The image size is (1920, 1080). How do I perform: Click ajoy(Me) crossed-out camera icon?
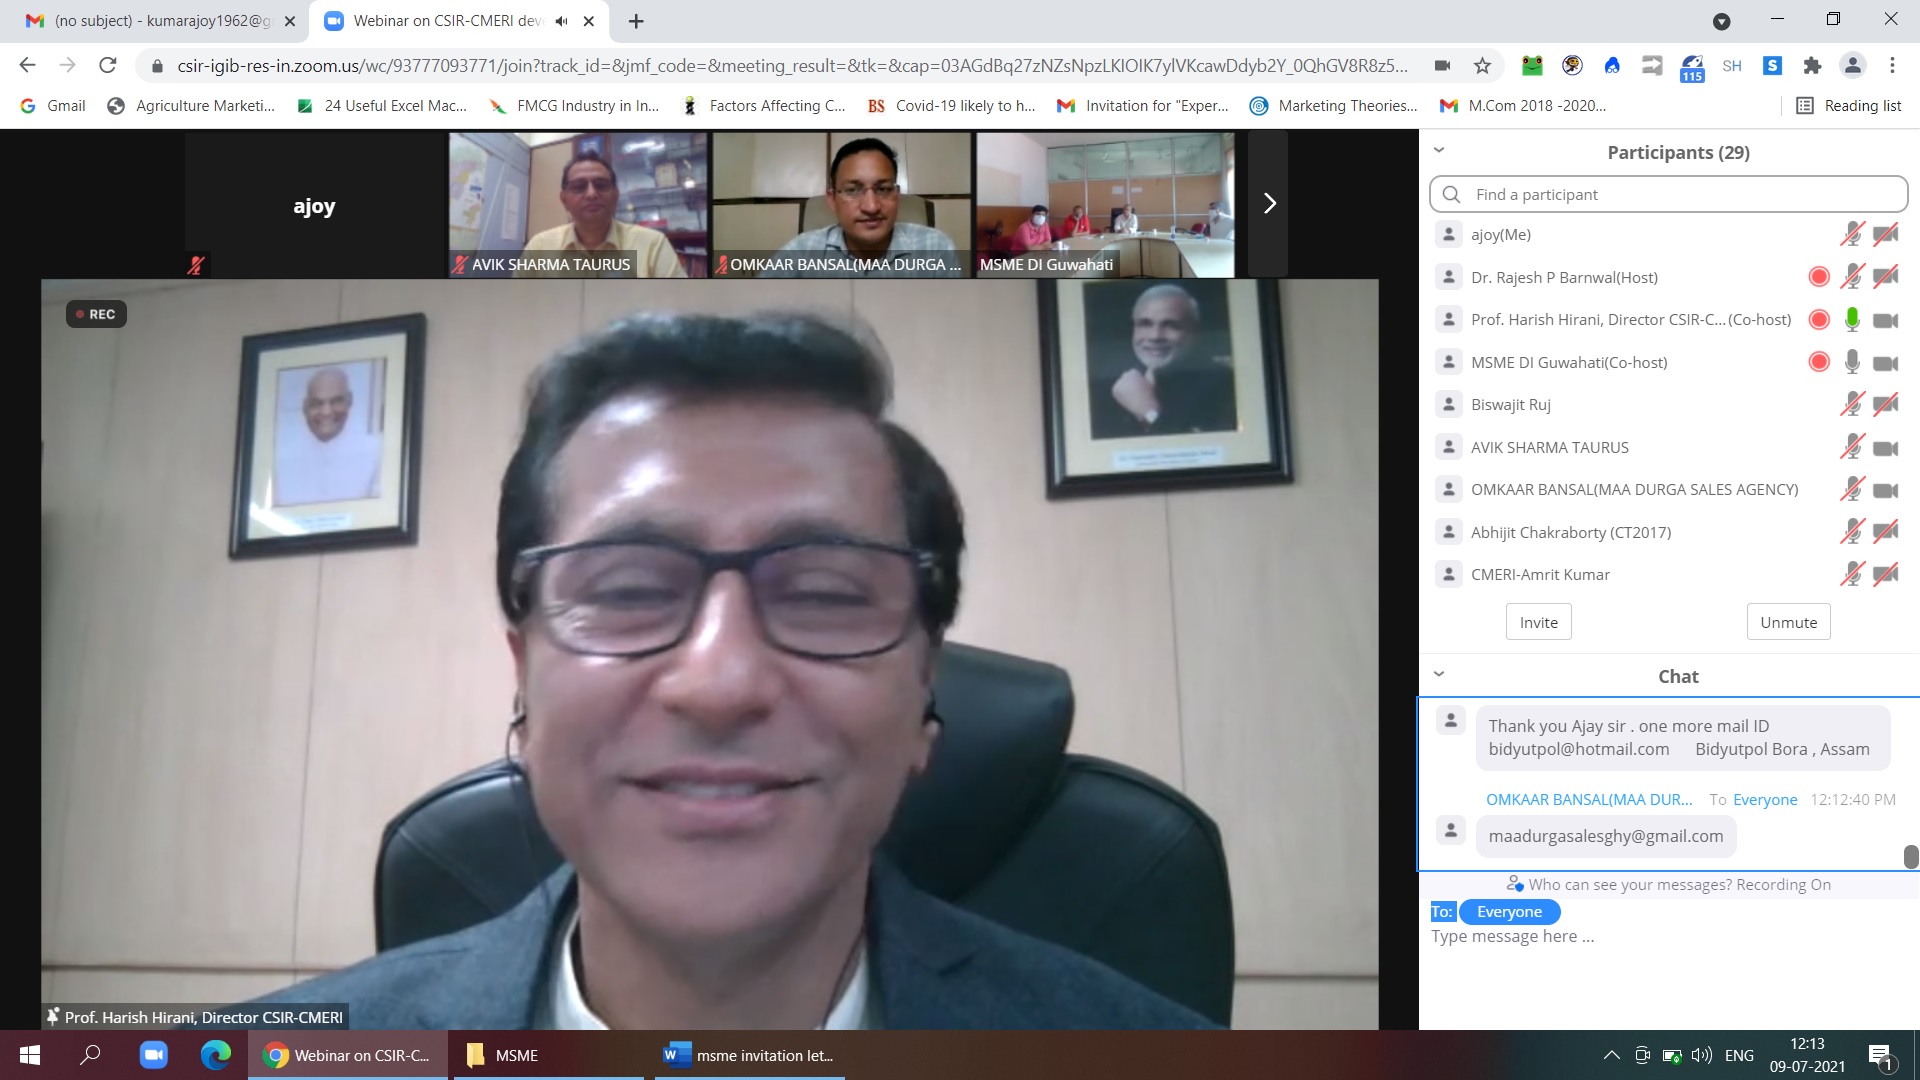pyautogui.click(x=1885, y=235)
